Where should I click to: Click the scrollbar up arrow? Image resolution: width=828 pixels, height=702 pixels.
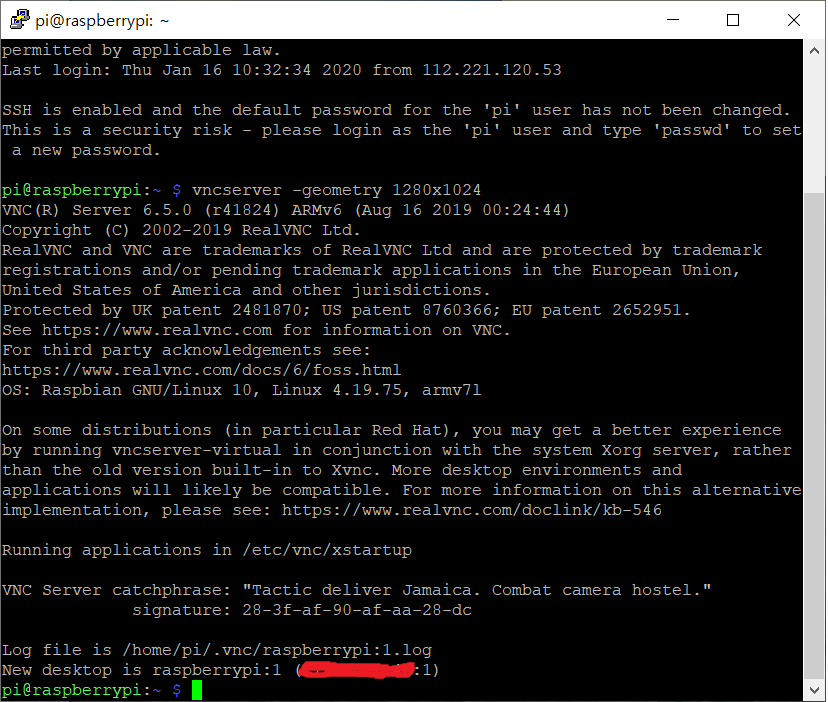tap(814, 51)
